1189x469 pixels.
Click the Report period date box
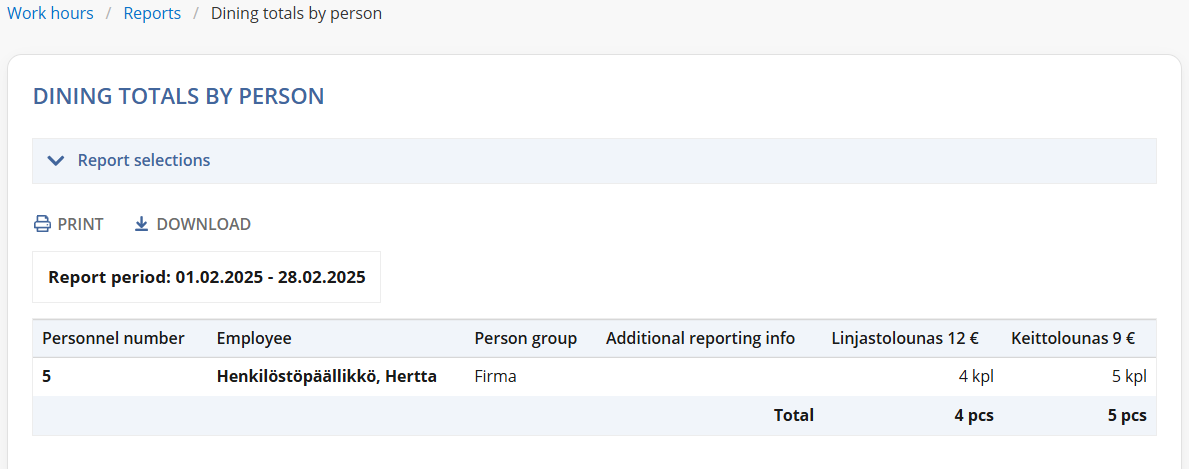[x=206, y=277]
